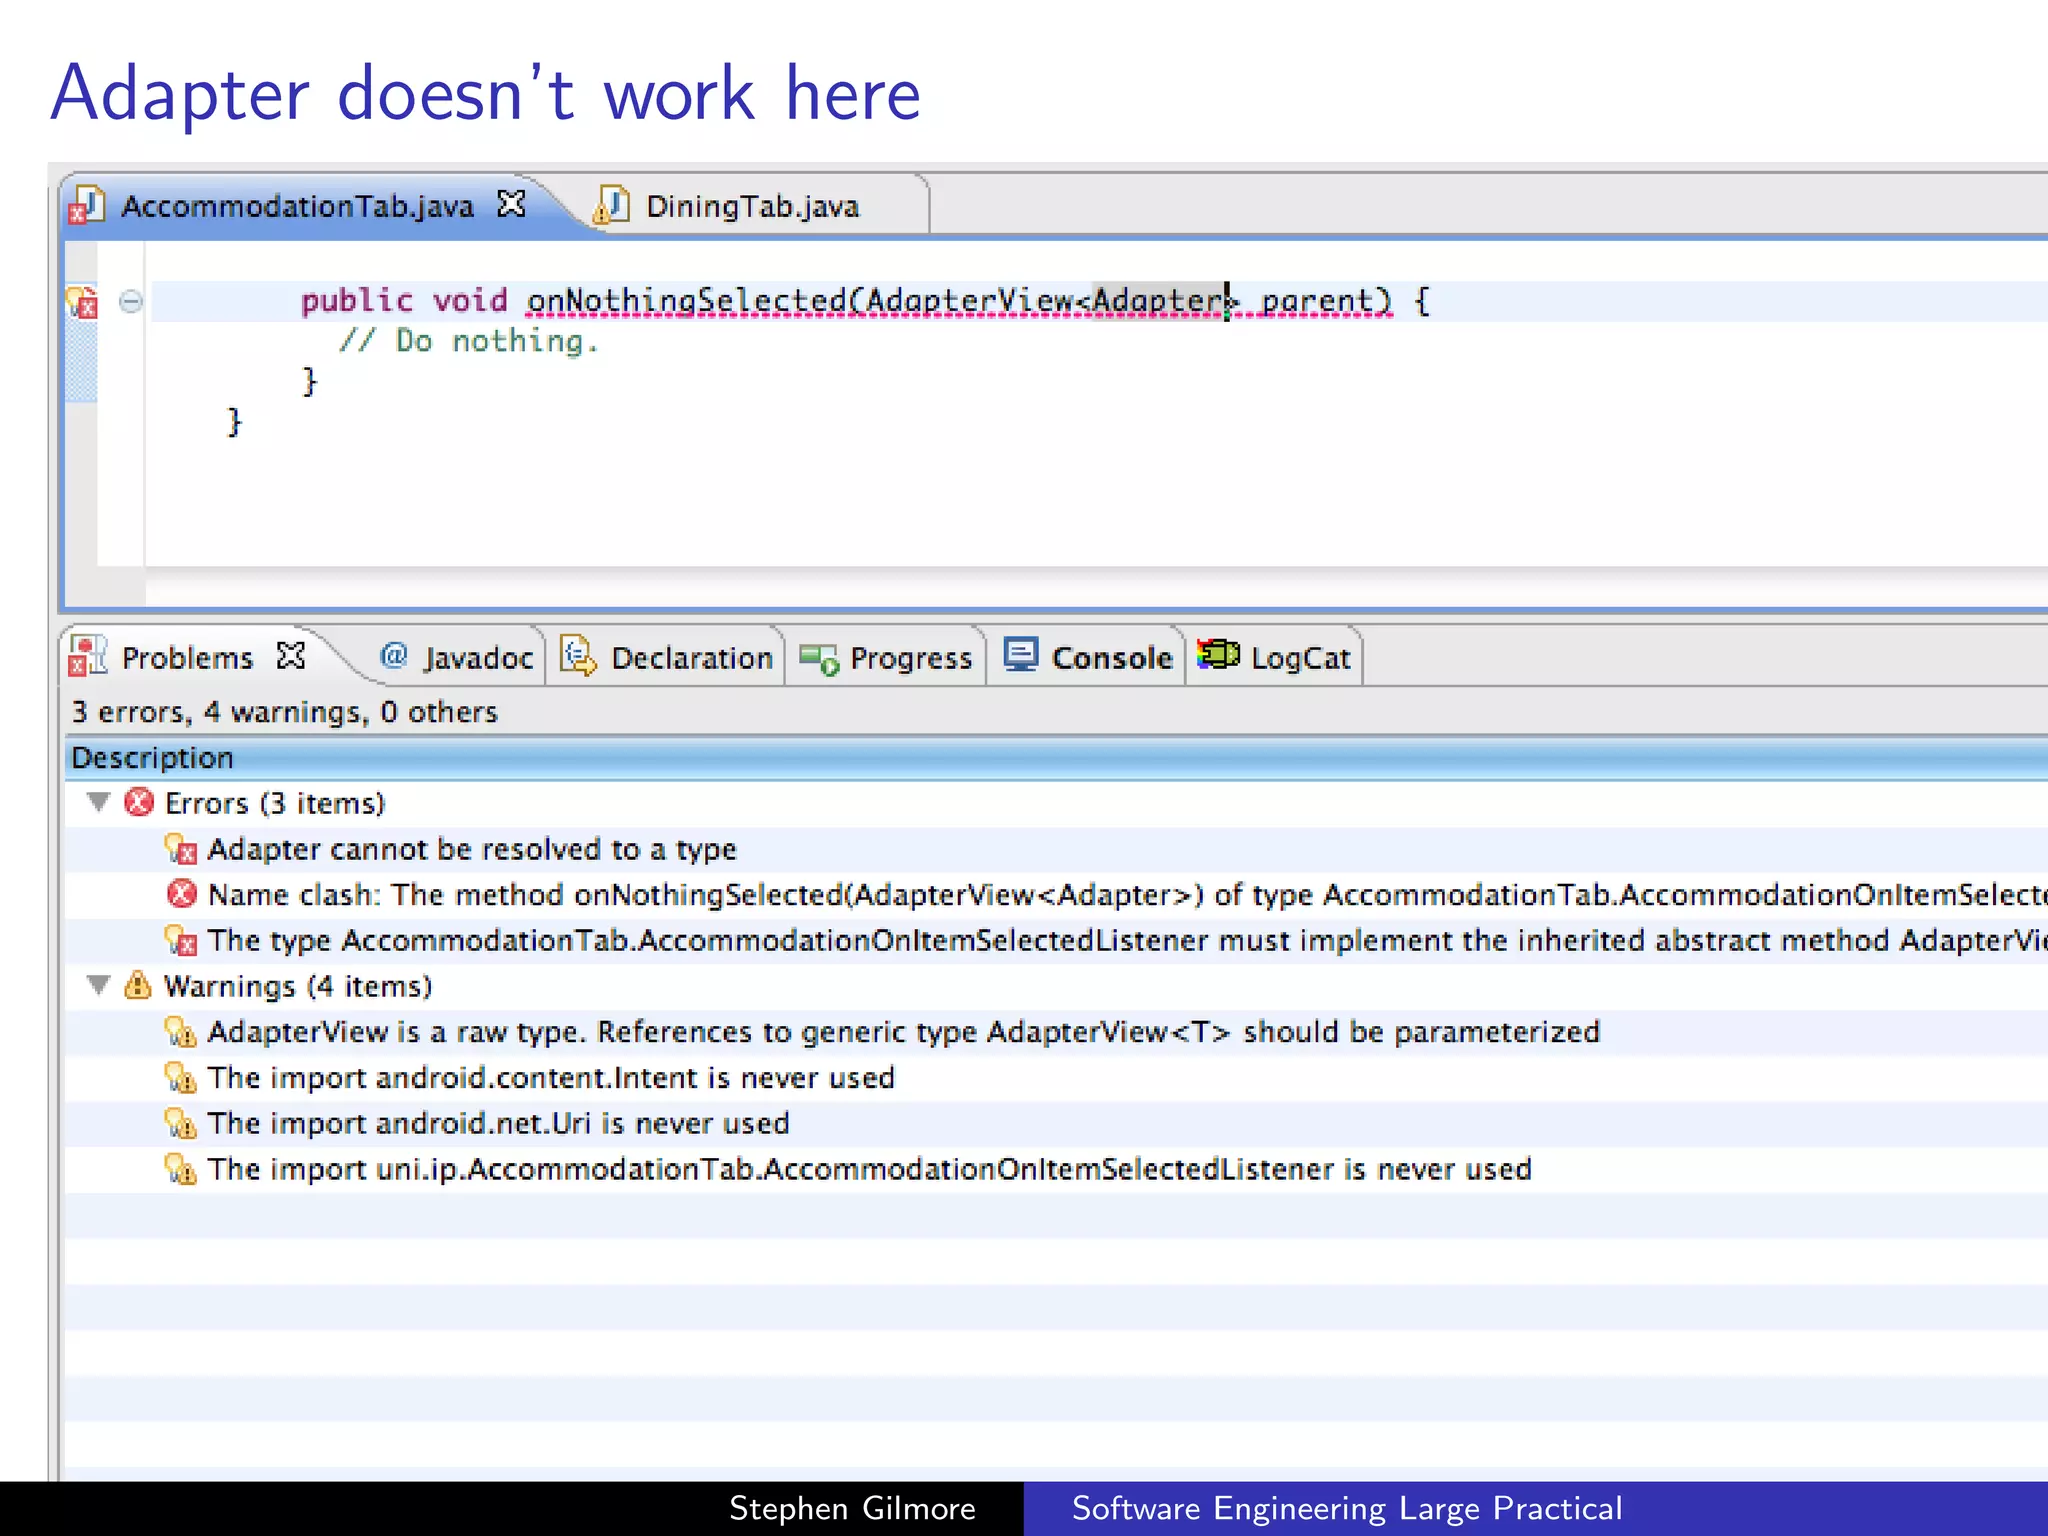
Task: Click the red error icon beside Errors group
Action: [139, 802]
